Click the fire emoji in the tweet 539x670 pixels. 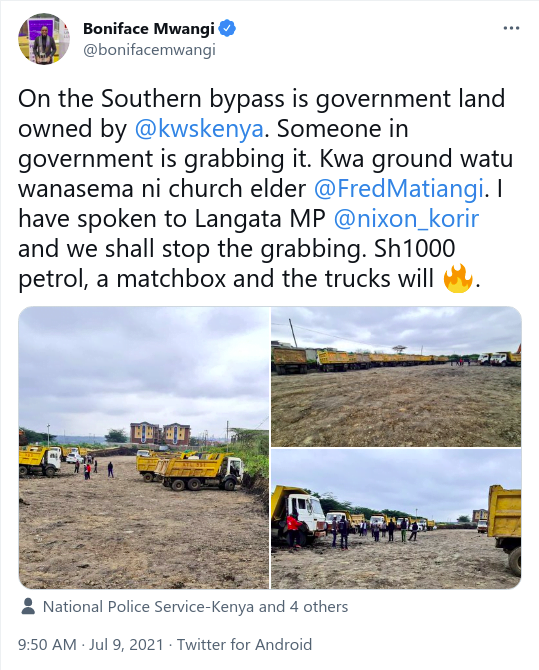tap(458, 278)
